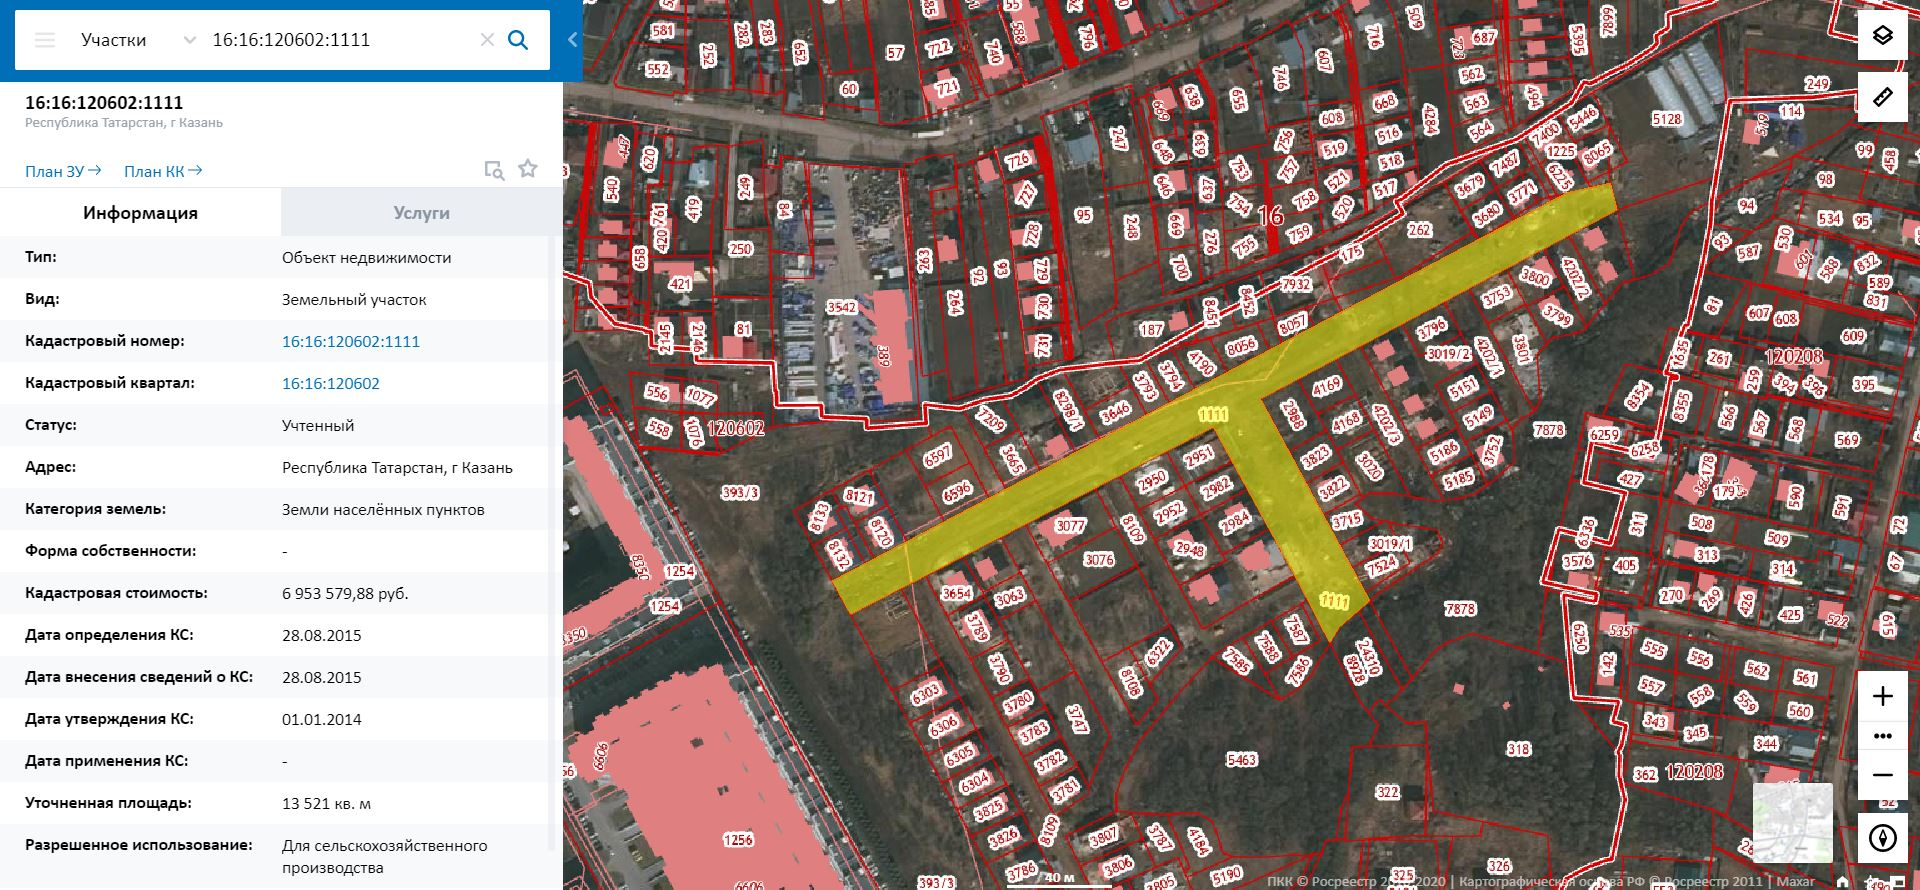Screen dimensions: 1920x890
Task: Zoom out on the map
Action: tap(1883, 775)
